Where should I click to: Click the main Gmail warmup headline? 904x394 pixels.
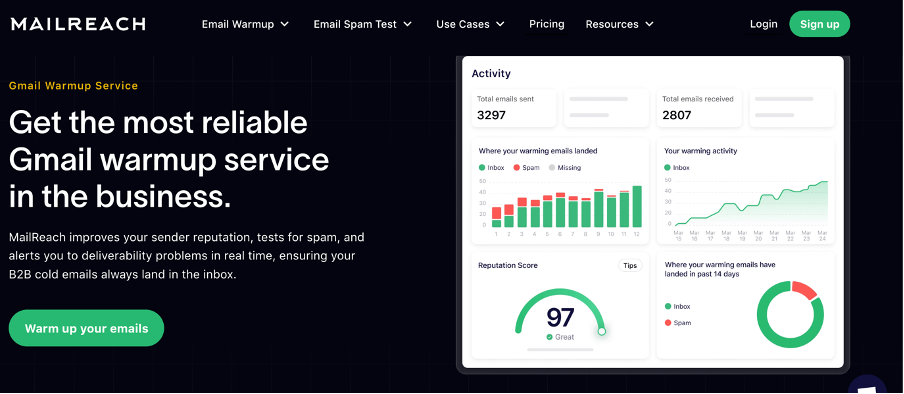click(x=169, y=160)
